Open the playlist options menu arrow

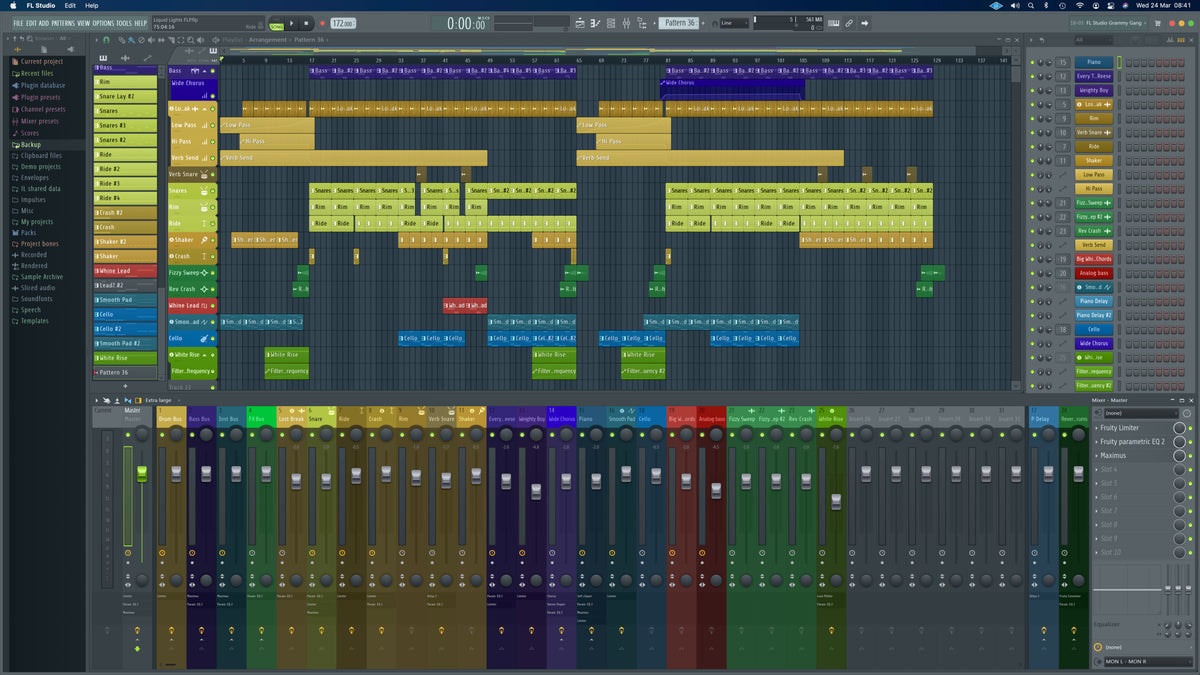click(97, 40)
